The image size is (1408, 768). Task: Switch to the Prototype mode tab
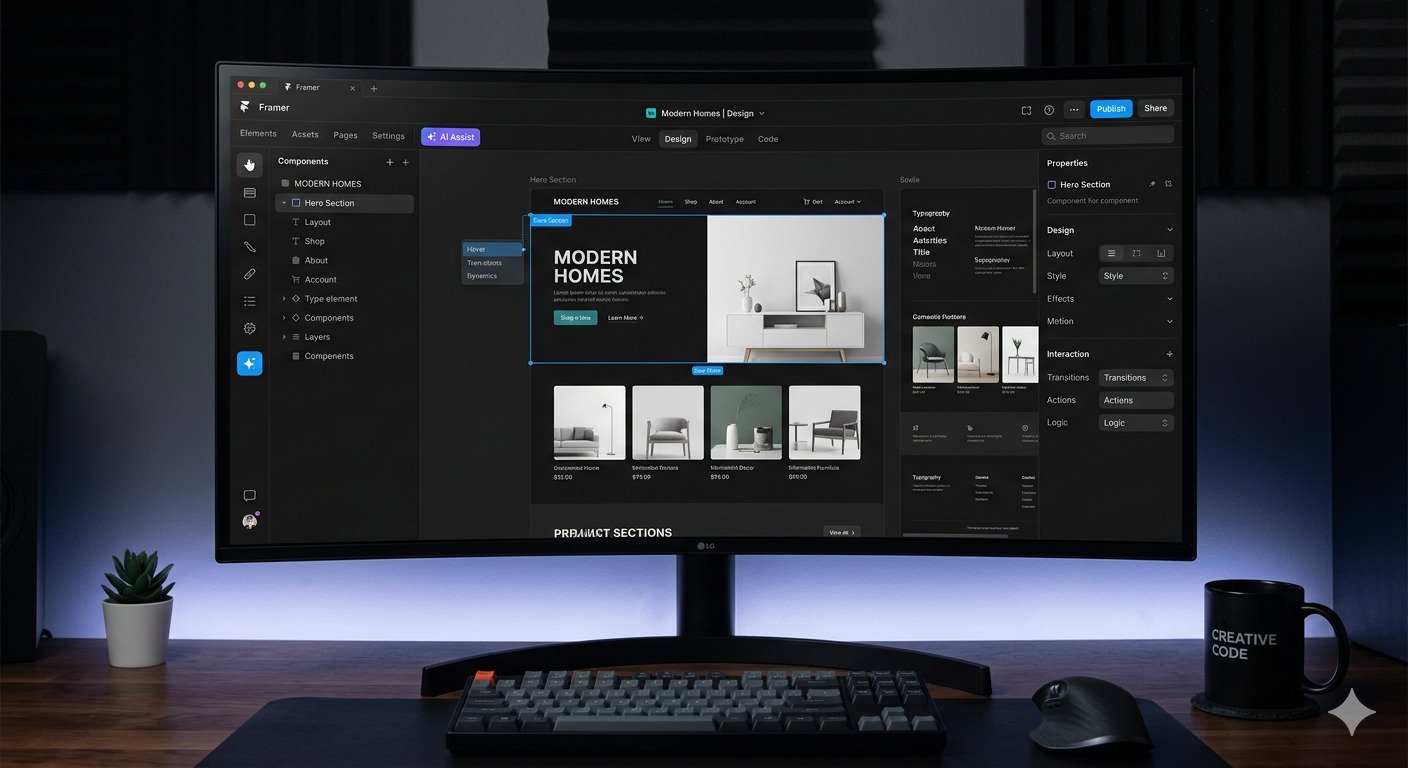pyautogui.click(x=724, y=139)
